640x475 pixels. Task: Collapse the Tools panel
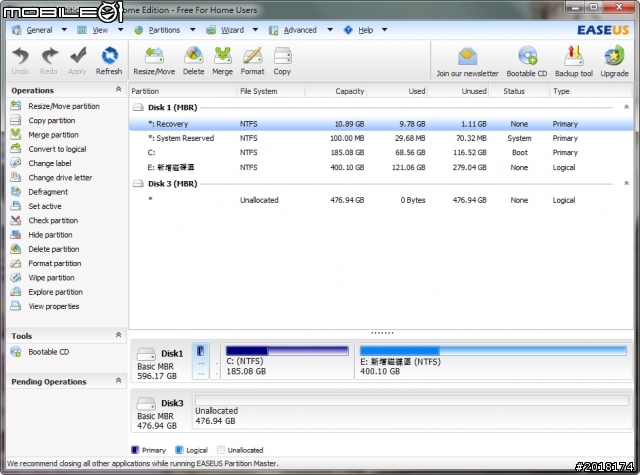[x=118, y=335]
